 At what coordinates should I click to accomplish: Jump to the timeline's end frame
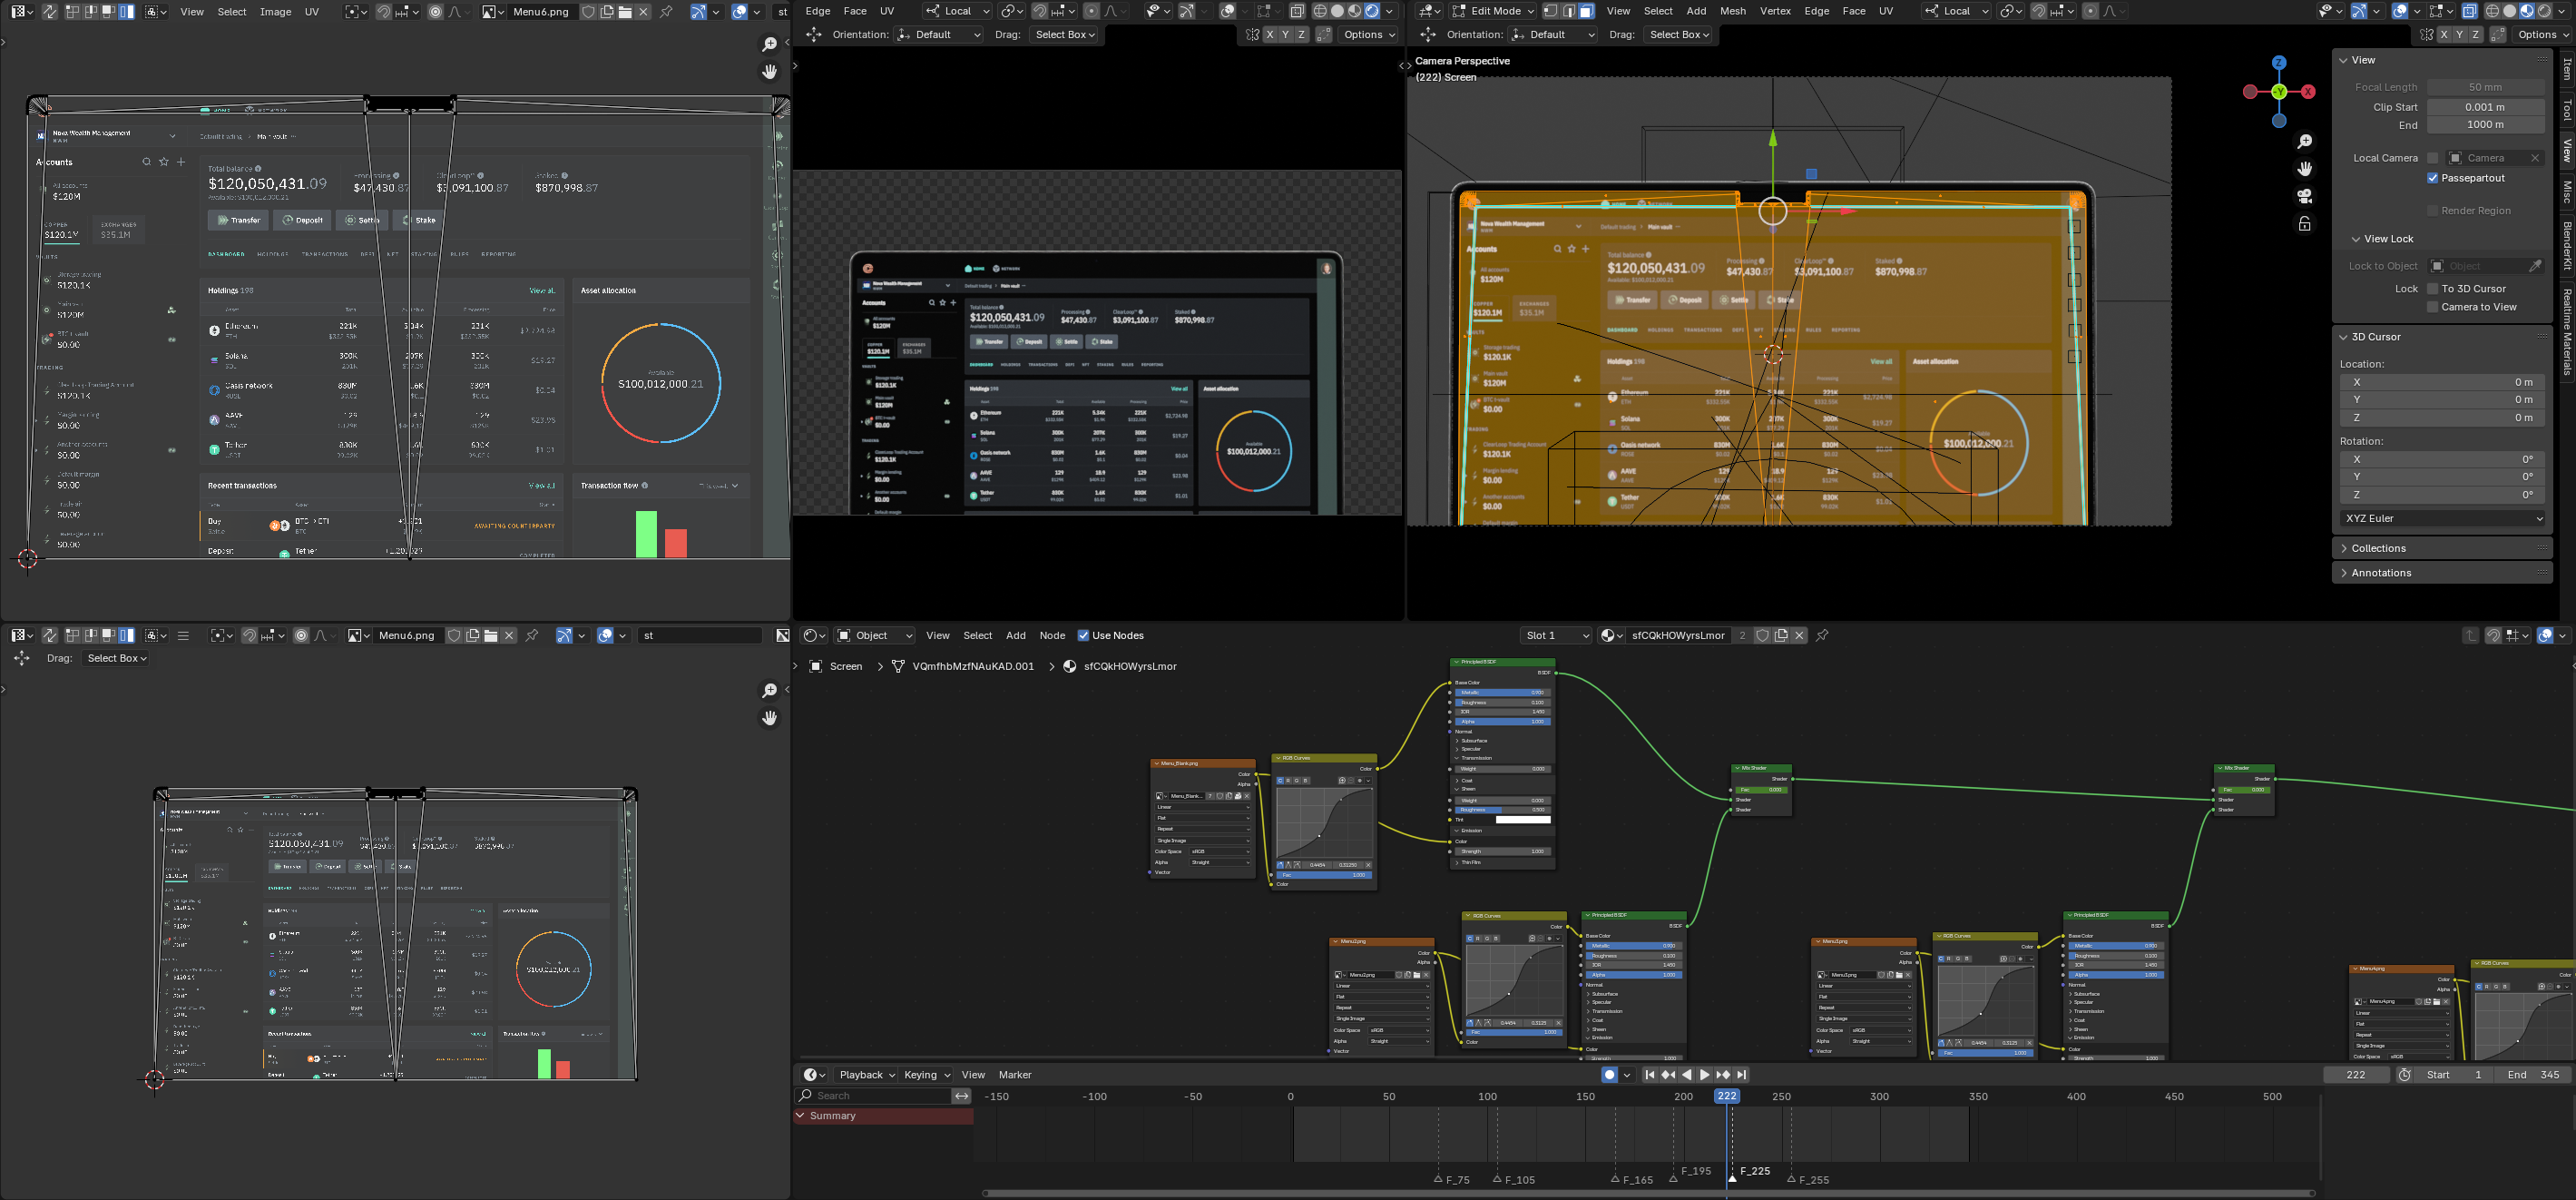coord(1741,1075)
